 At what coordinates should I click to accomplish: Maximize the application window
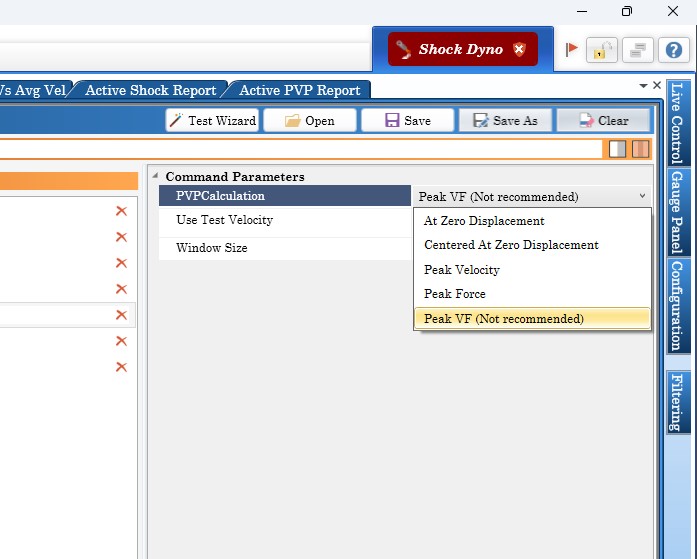tap(627, 11)
